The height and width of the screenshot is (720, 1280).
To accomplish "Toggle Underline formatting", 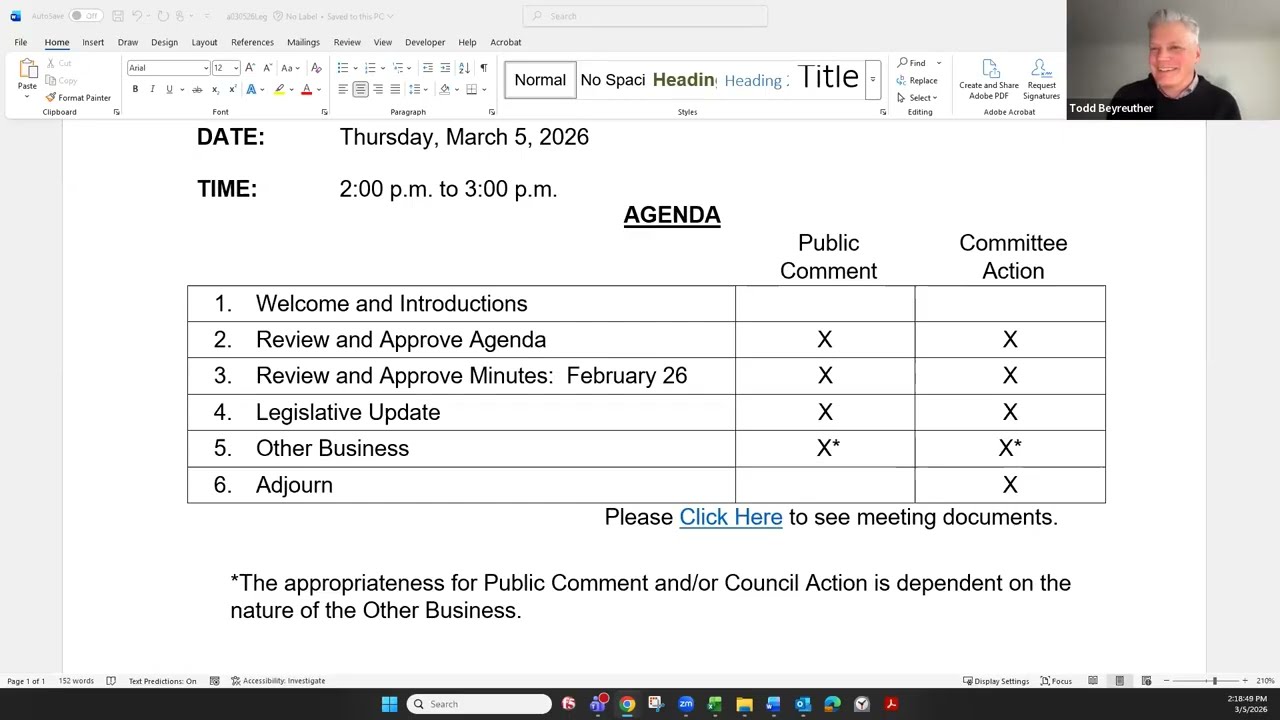I will pyautogui.click(x=169, y=89).
